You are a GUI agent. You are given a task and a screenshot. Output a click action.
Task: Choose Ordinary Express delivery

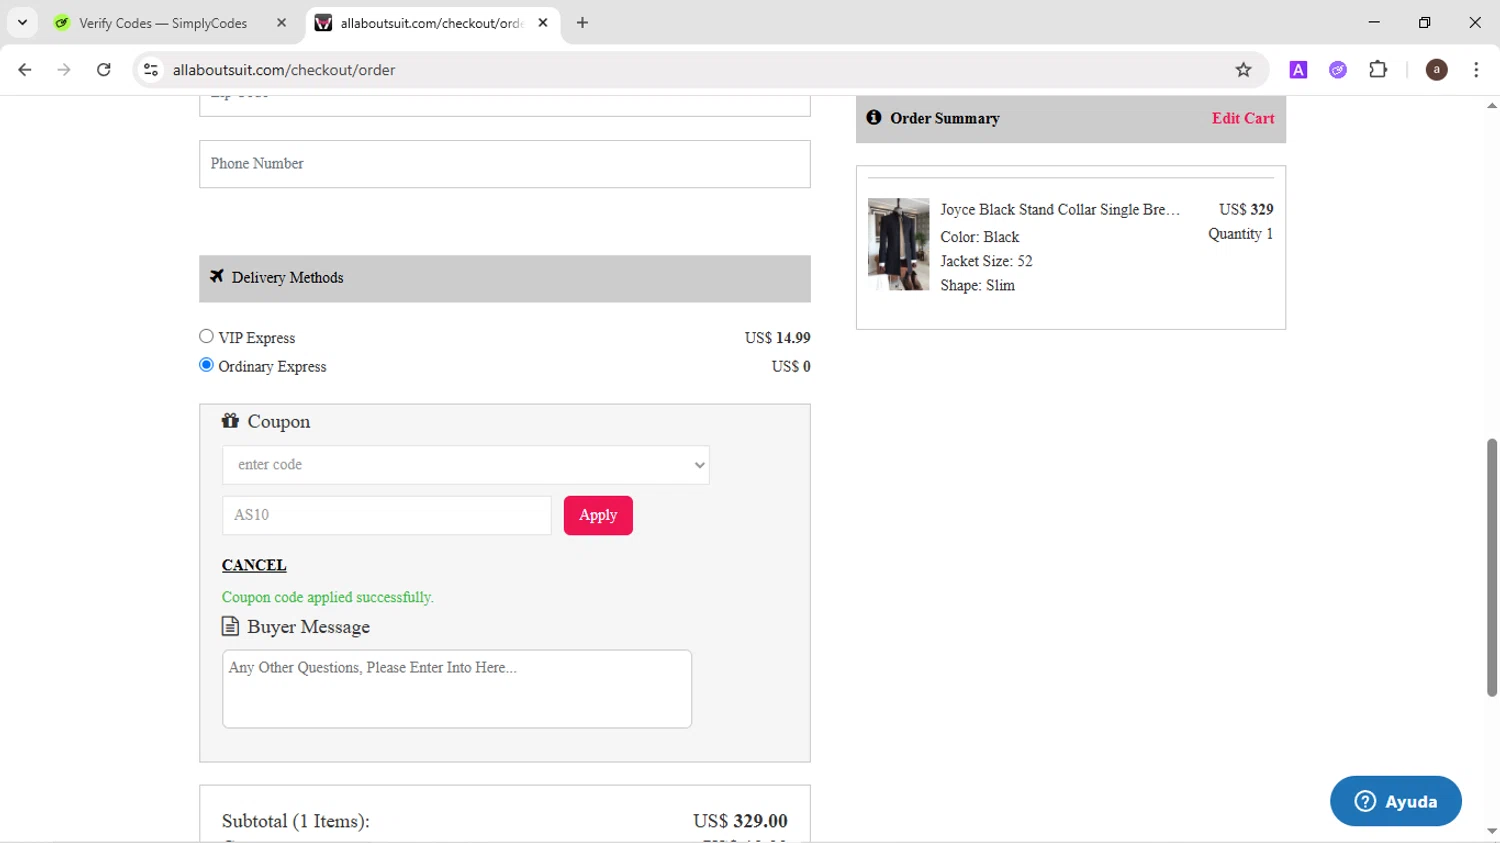206,365
